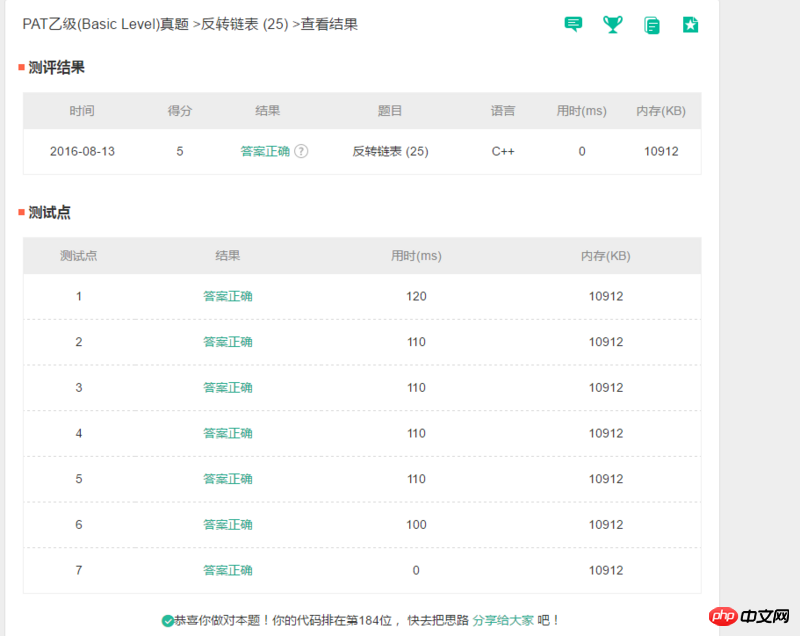Viewport: 800px width, 636px height.
Task: Click the 120 ms time of test point 1
Action: [416, 296]
